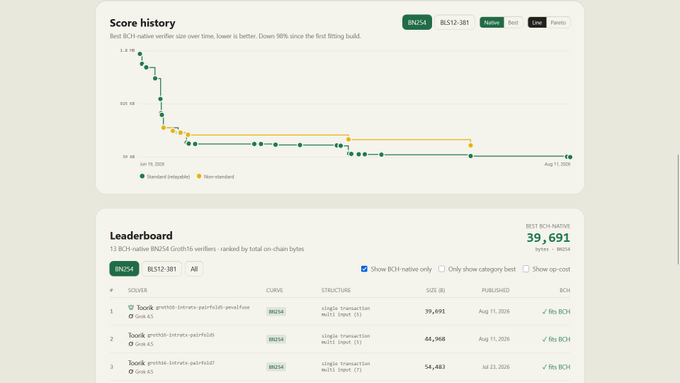Filter leaderboard by BLS12-381 tab
The width and height of the screenshot is (680, 383).
[x=162, y=269]
